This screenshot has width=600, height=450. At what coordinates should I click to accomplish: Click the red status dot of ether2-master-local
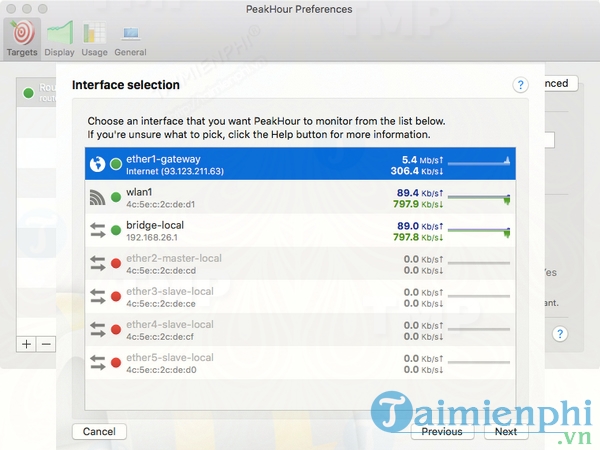(116, 264)
